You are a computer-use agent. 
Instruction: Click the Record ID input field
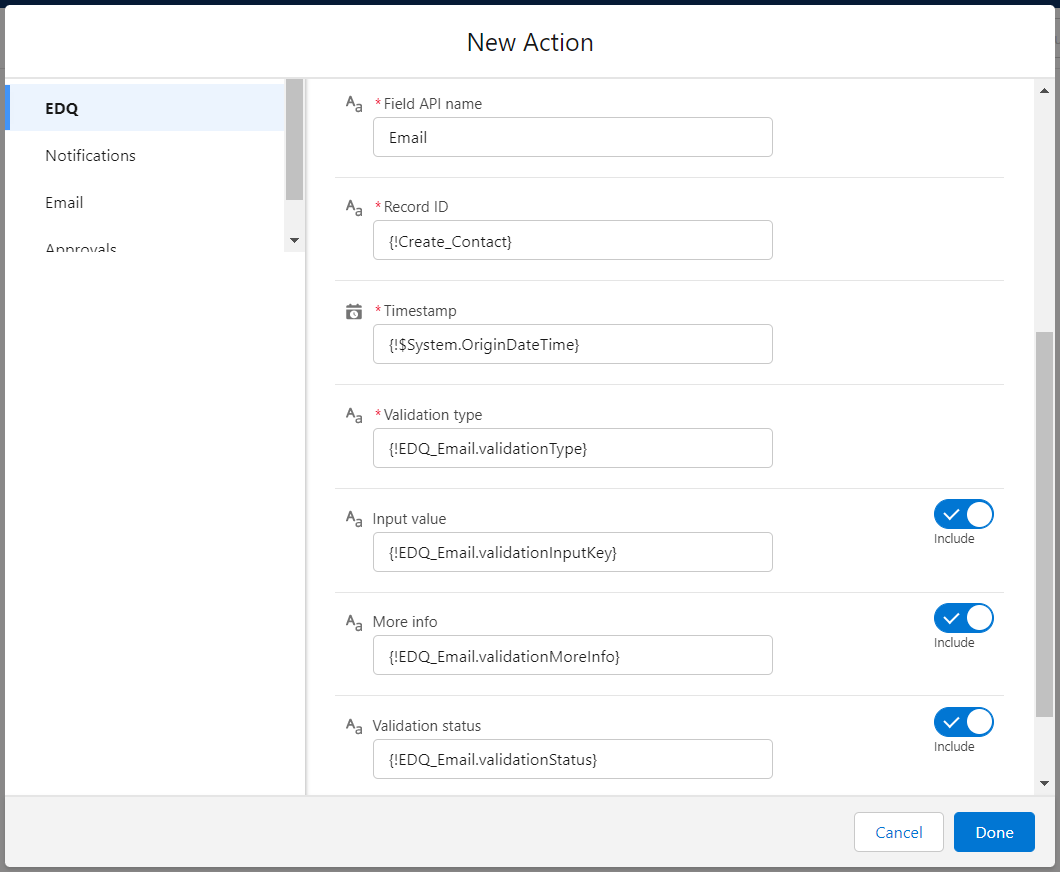(x=572, y=240)
